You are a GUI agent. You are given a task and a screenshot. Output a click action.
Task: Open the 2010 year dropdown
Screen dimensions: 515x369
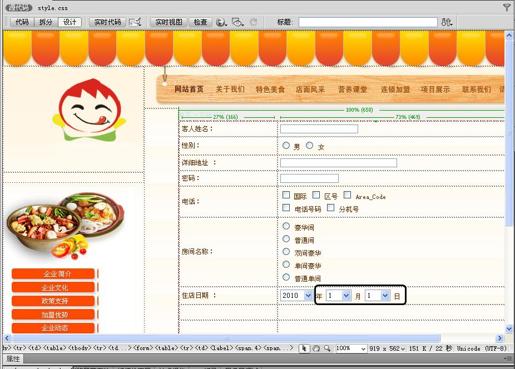tap(296, 295)
